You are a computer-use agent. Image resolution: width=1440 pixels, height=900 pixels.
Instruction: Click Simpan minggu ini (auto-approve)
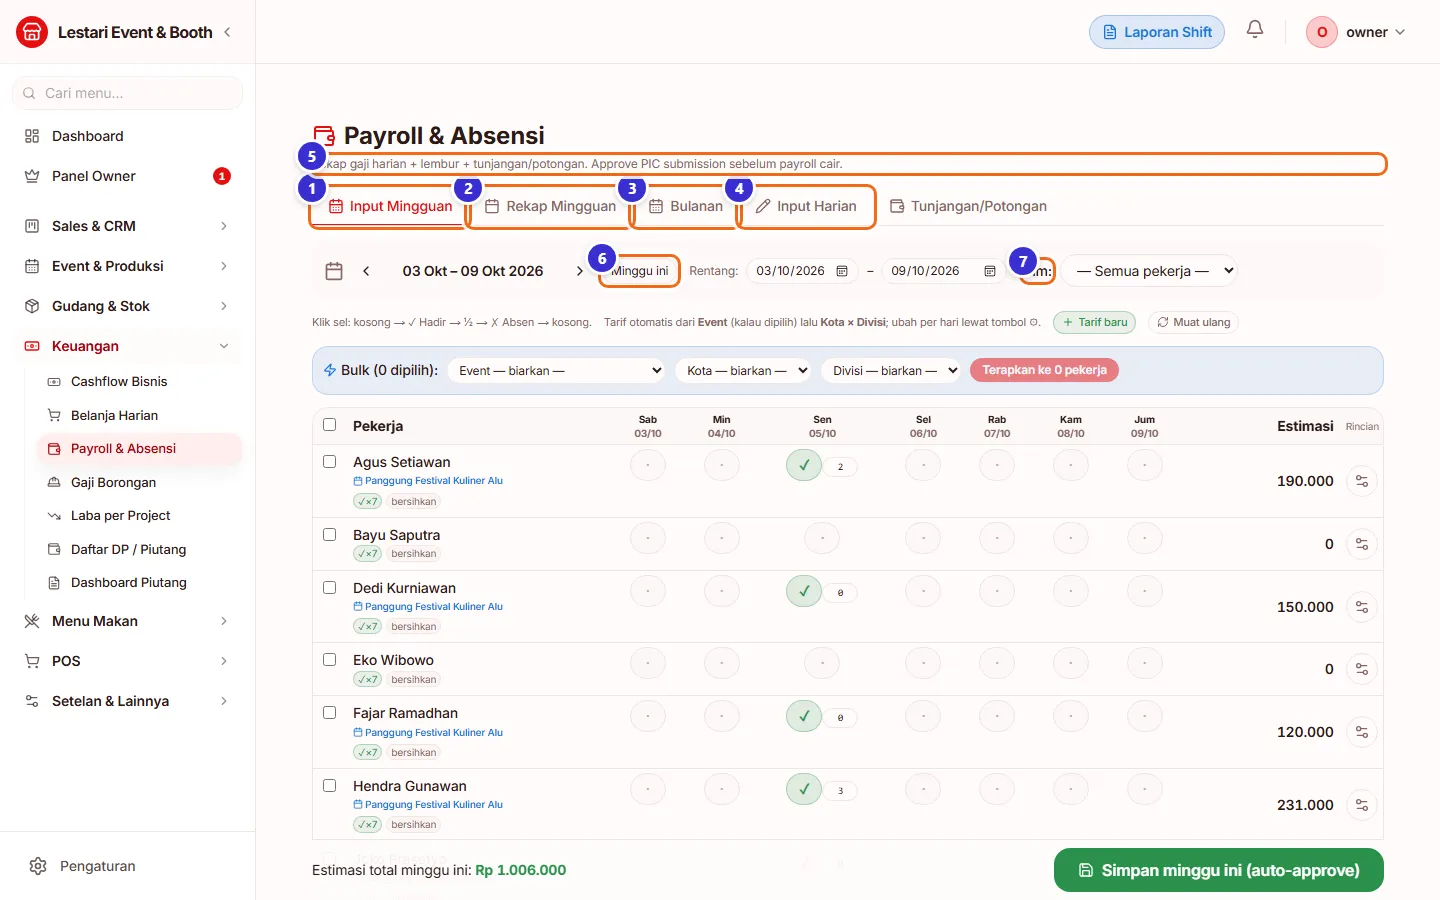click(x=1219, y=870)
